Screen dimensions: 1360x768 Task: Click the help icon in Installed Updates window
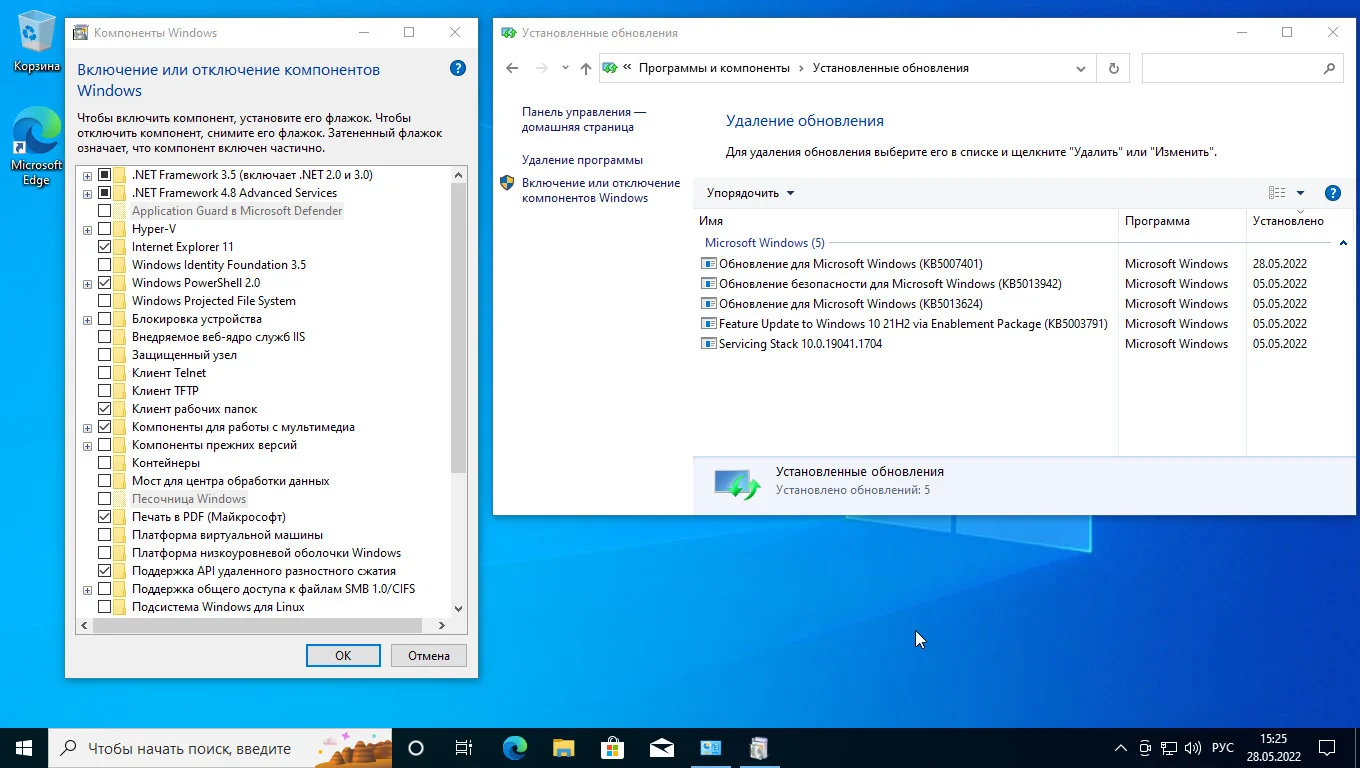pos(1332,193)
